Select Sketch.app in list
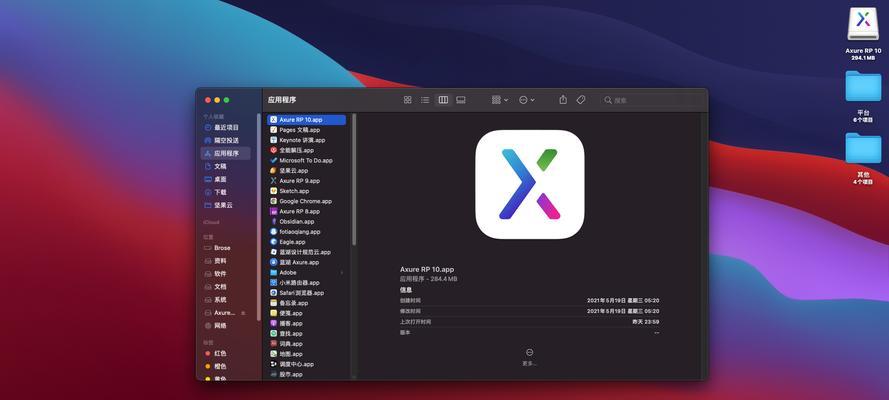The width and height of the screenshot is (889, 400). (x=307, y=191)
